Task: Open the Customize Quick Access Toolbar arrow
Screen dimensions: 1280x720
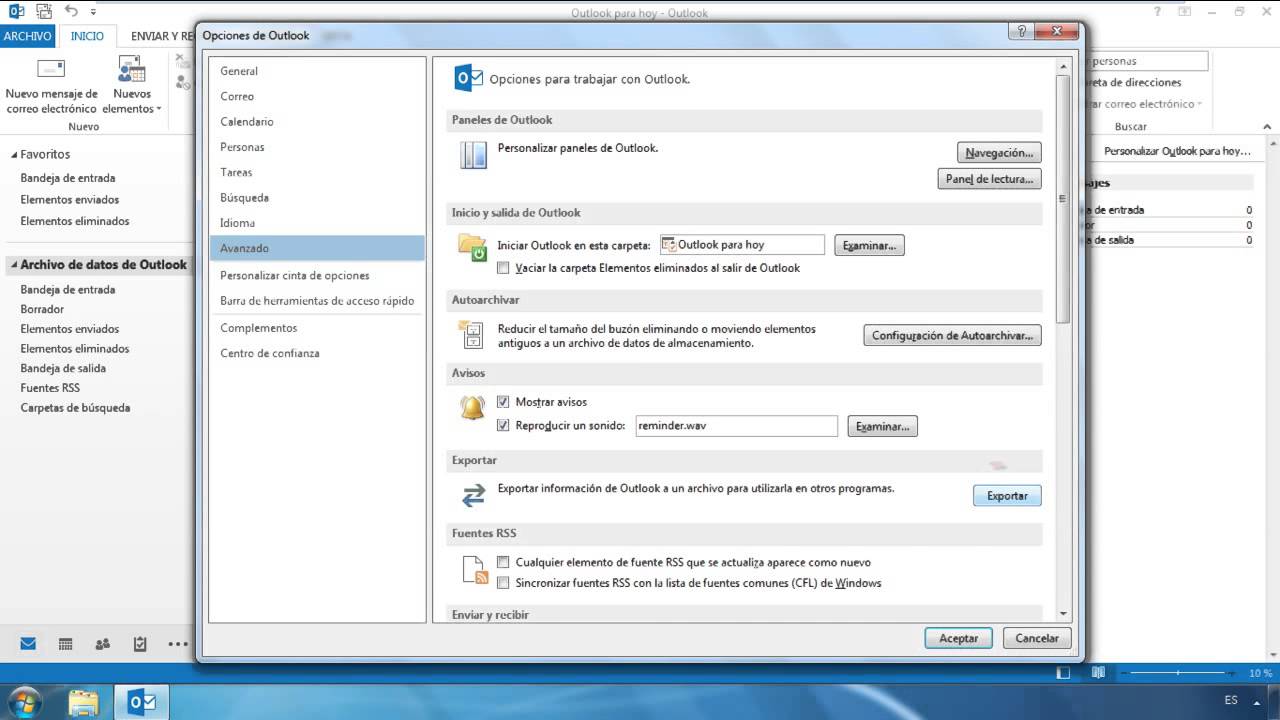Action: click(94, 13)
